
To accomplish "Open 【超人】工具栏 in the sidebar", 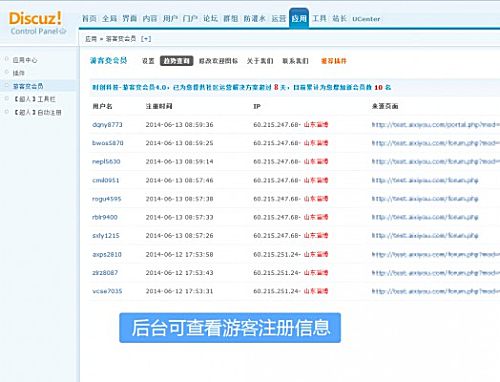I will coord(34,99).
